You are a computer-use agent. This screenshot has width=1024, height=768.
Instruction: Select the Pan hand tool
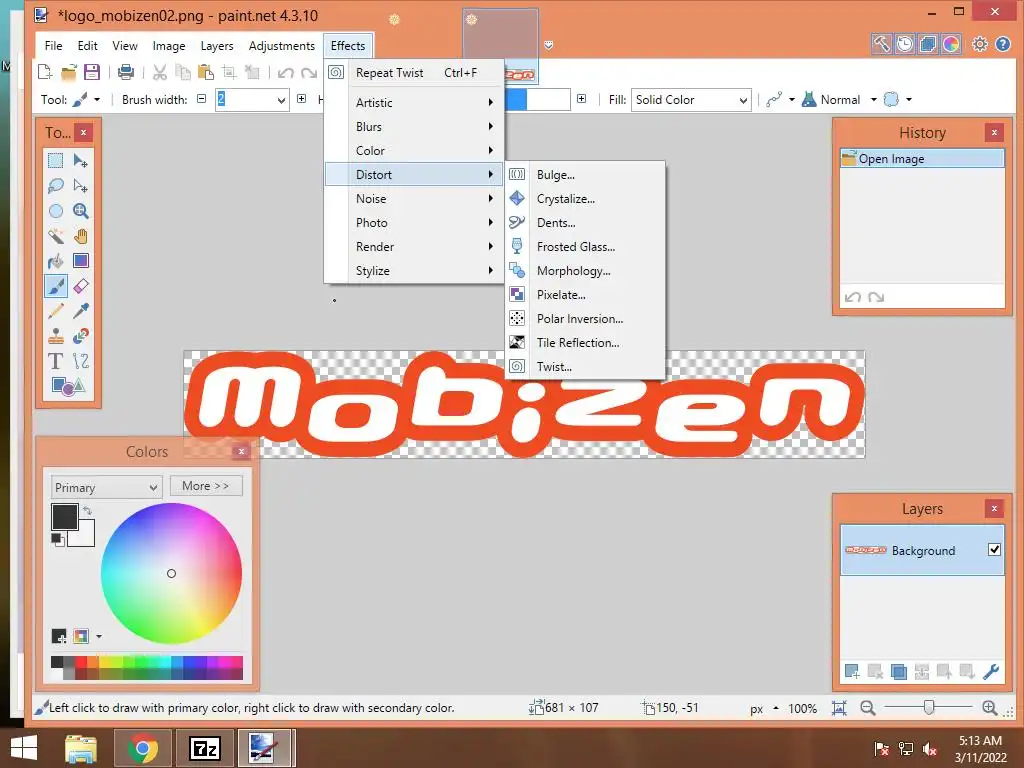[x=80, y=236]
